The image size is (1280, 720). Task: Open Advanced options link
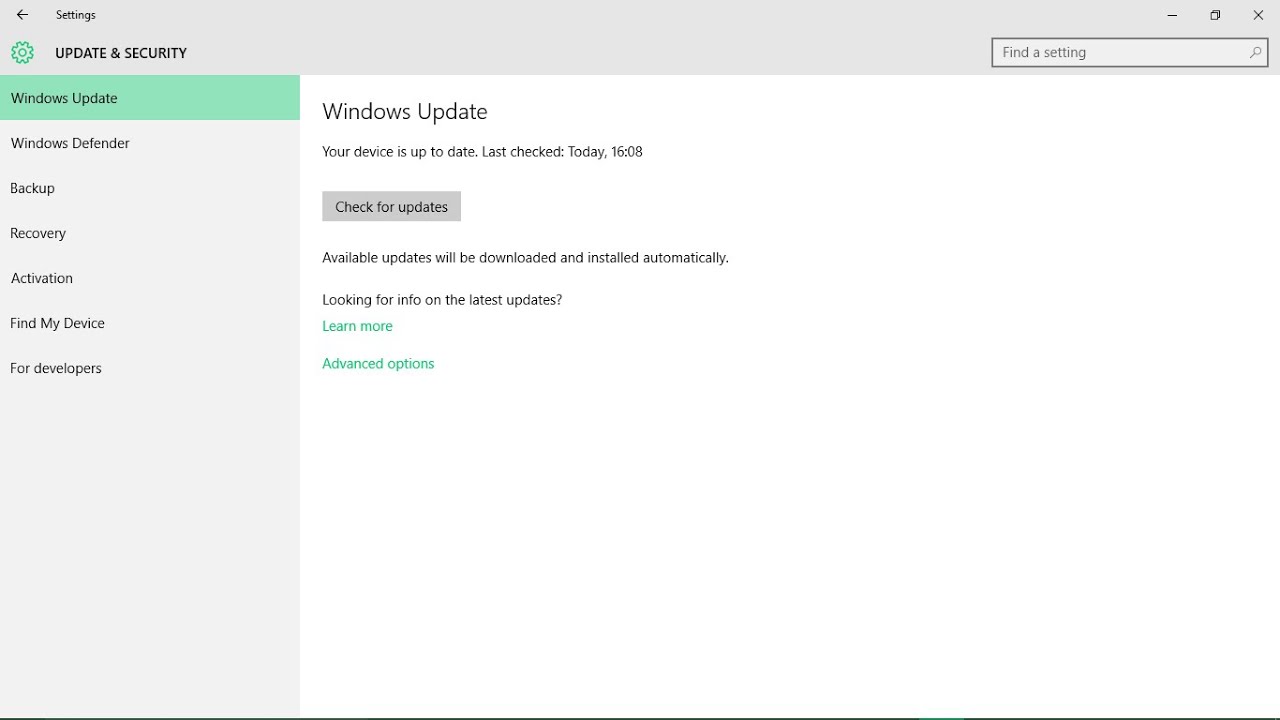pyautogui.click(x=378, y=363)
